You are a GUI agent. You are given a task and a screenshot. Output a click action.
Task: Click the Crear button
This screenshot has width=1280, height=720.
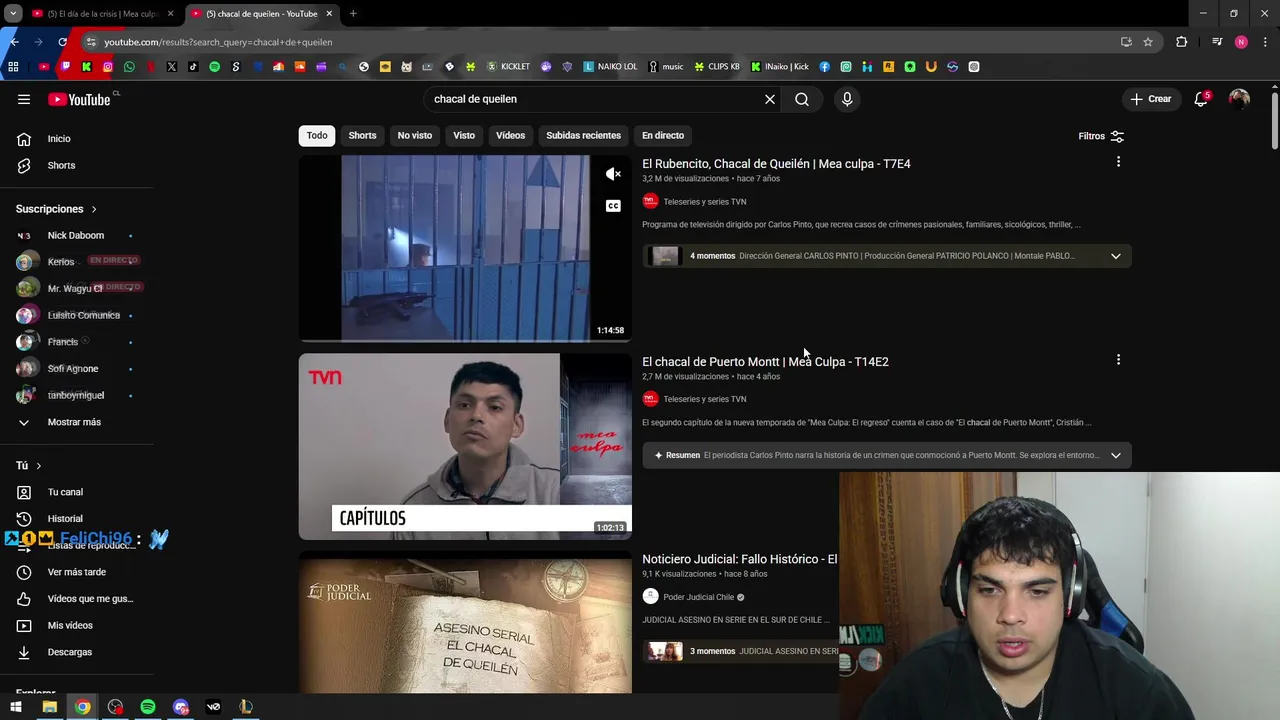pos(1151,99)
